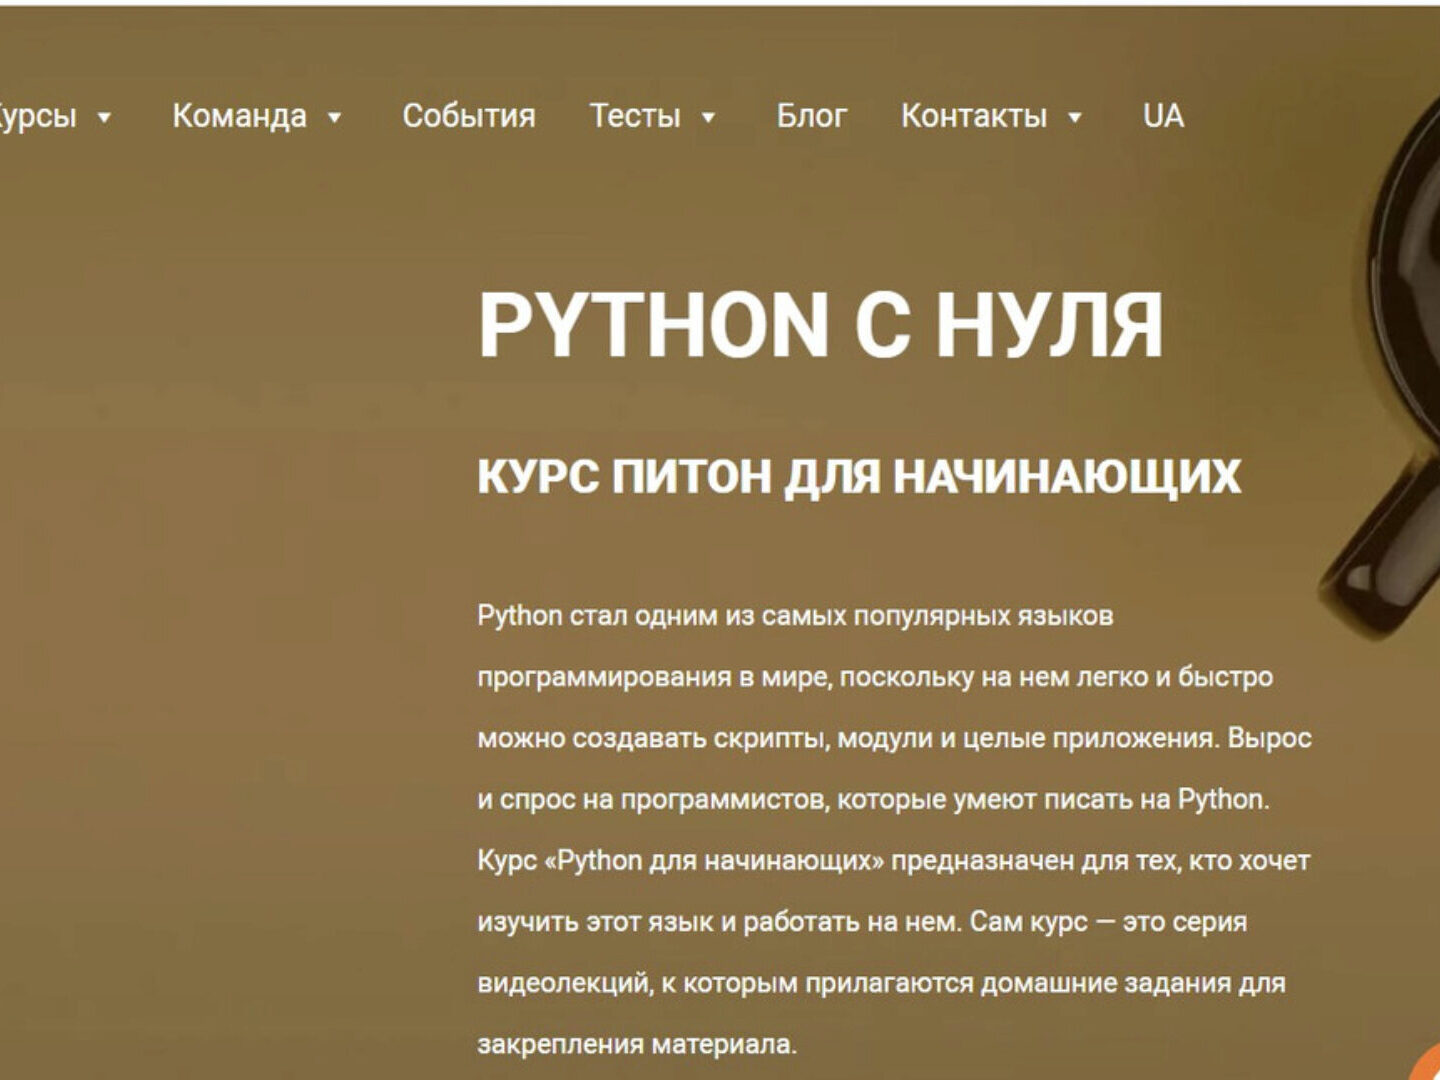1440x1080 pixels.
Task: Click the Контакты navigation label
Action: 973,116
